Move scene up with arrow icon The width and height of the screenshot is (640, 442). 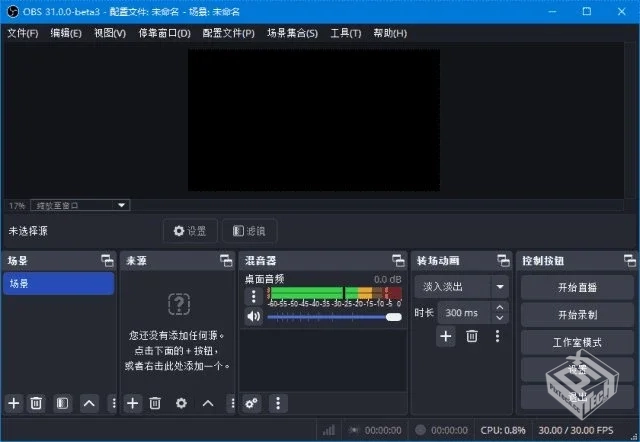89,403
